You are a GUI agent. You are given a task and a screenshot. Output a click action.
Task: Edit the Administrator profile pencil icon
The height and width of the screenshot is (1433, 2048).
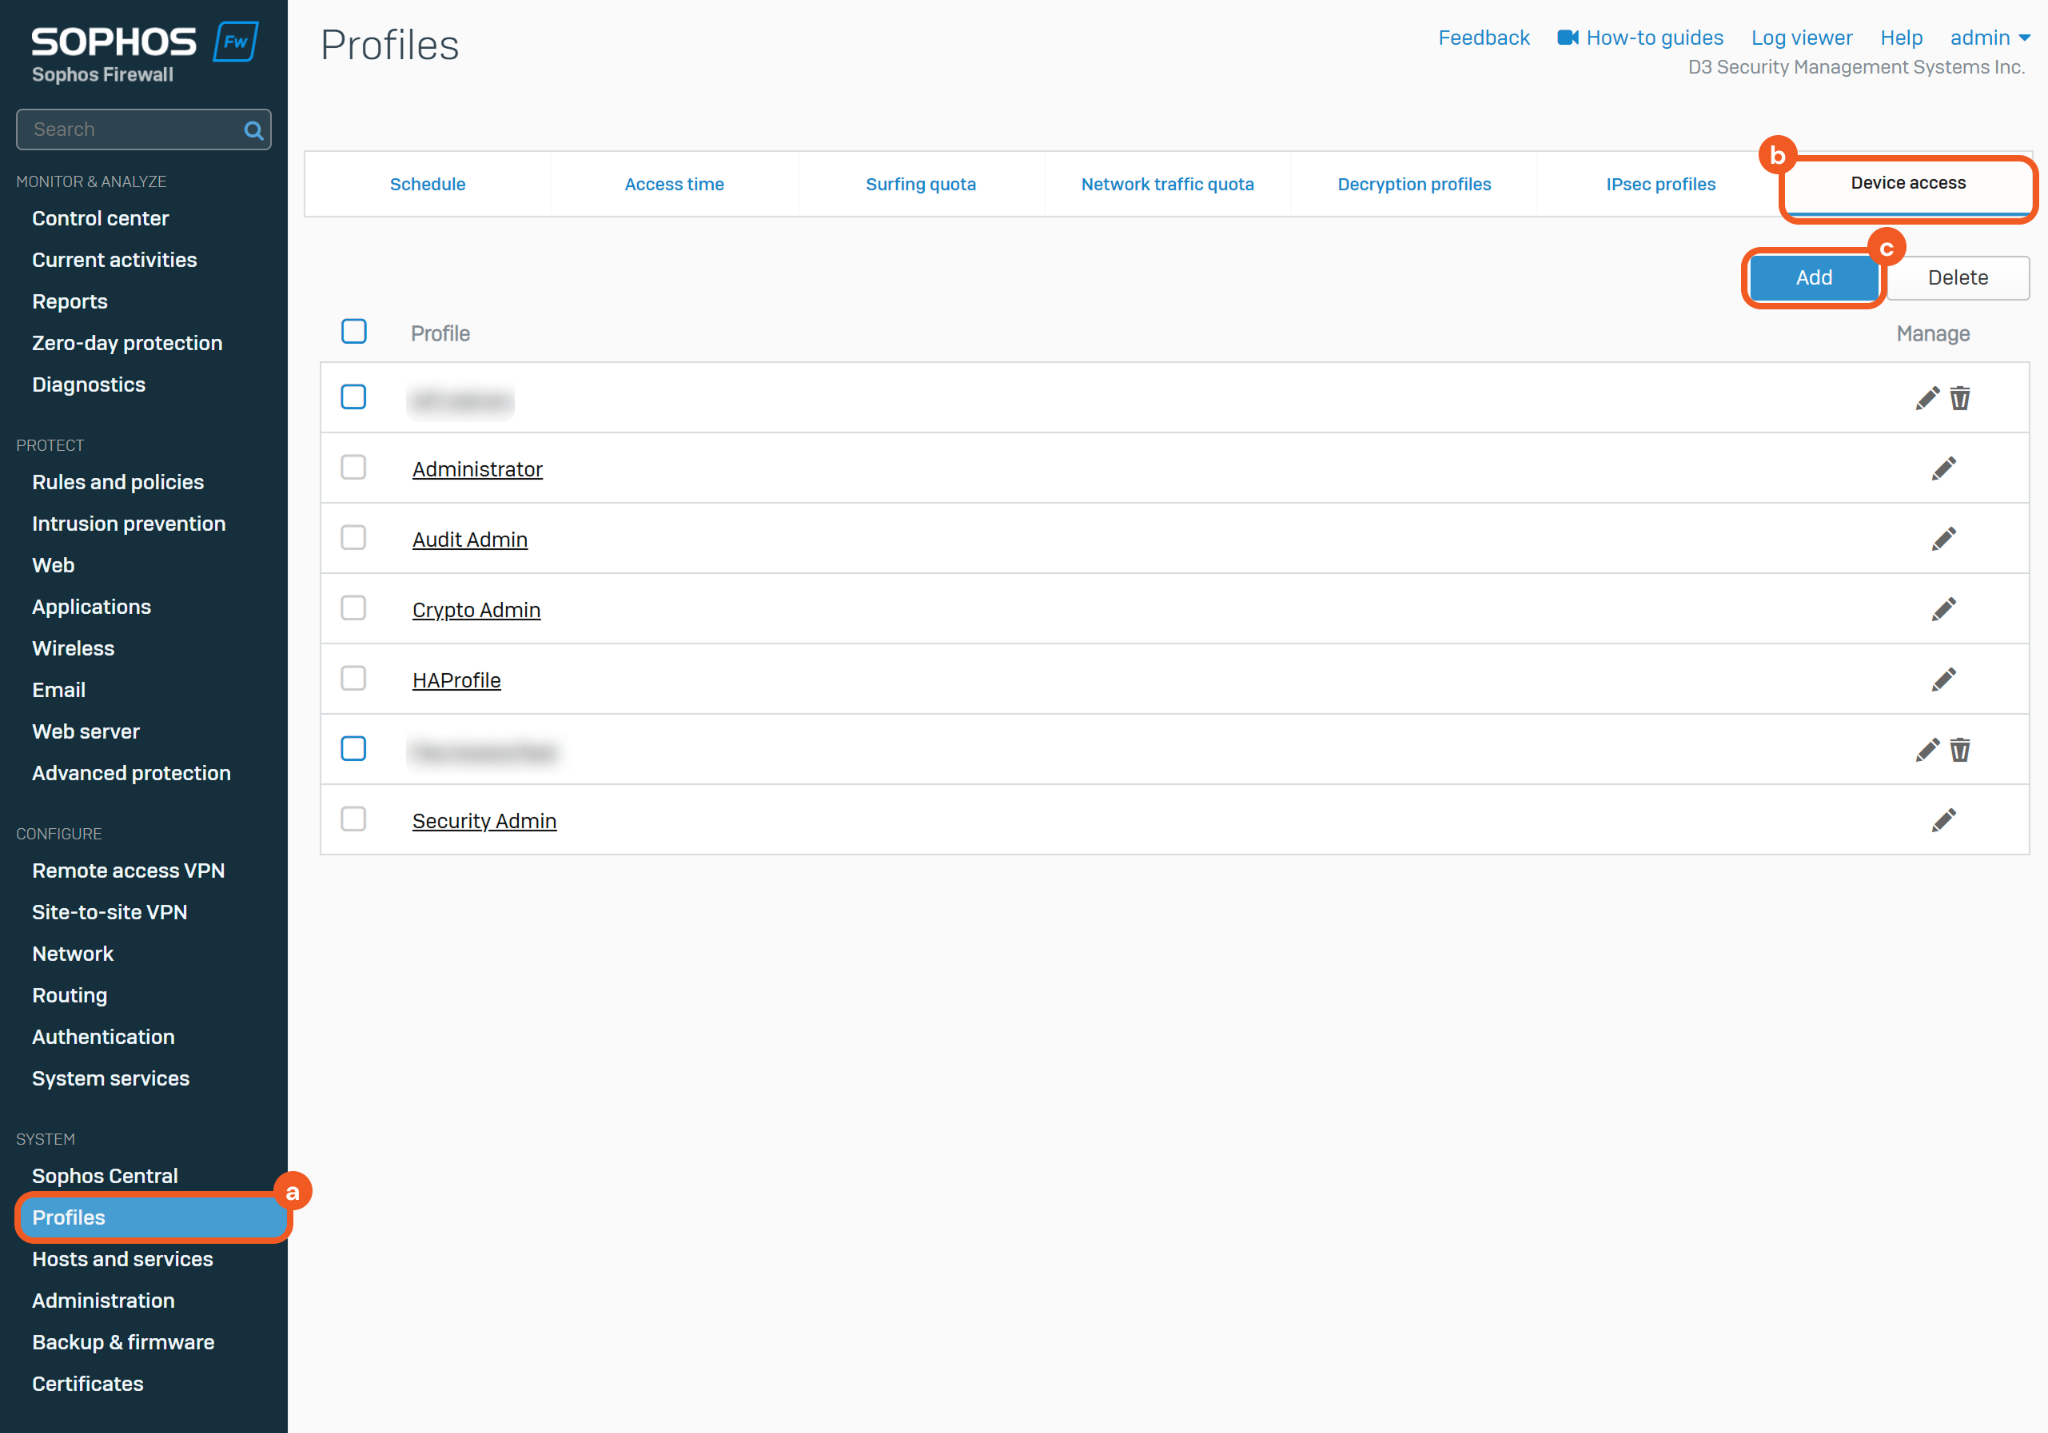tap(1943, 469)
